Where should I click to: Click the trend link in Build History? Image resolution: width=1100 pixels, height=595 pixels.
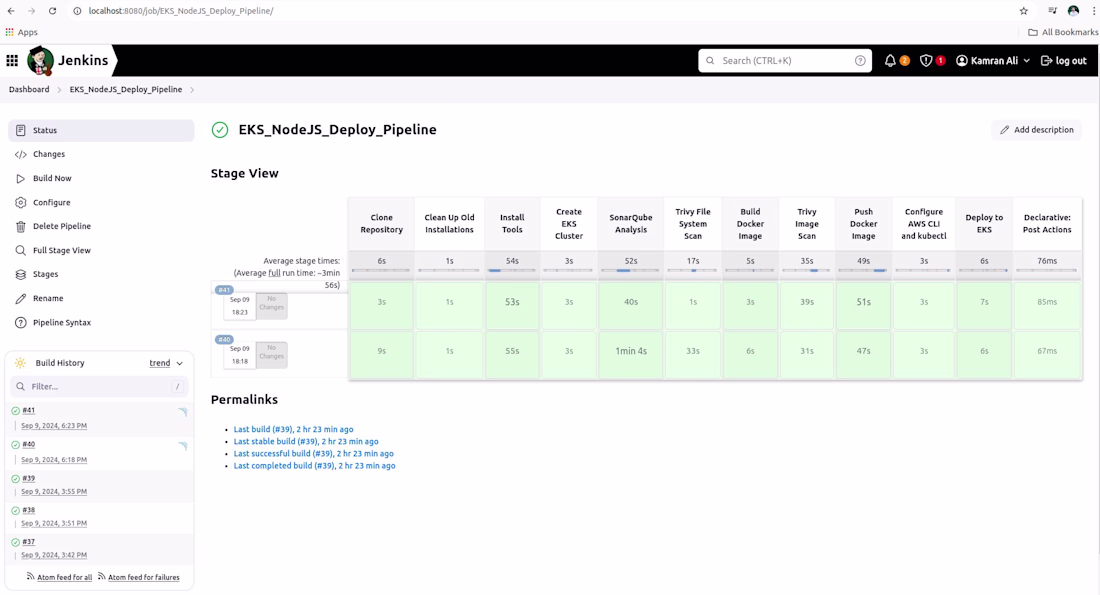(159, 363)
